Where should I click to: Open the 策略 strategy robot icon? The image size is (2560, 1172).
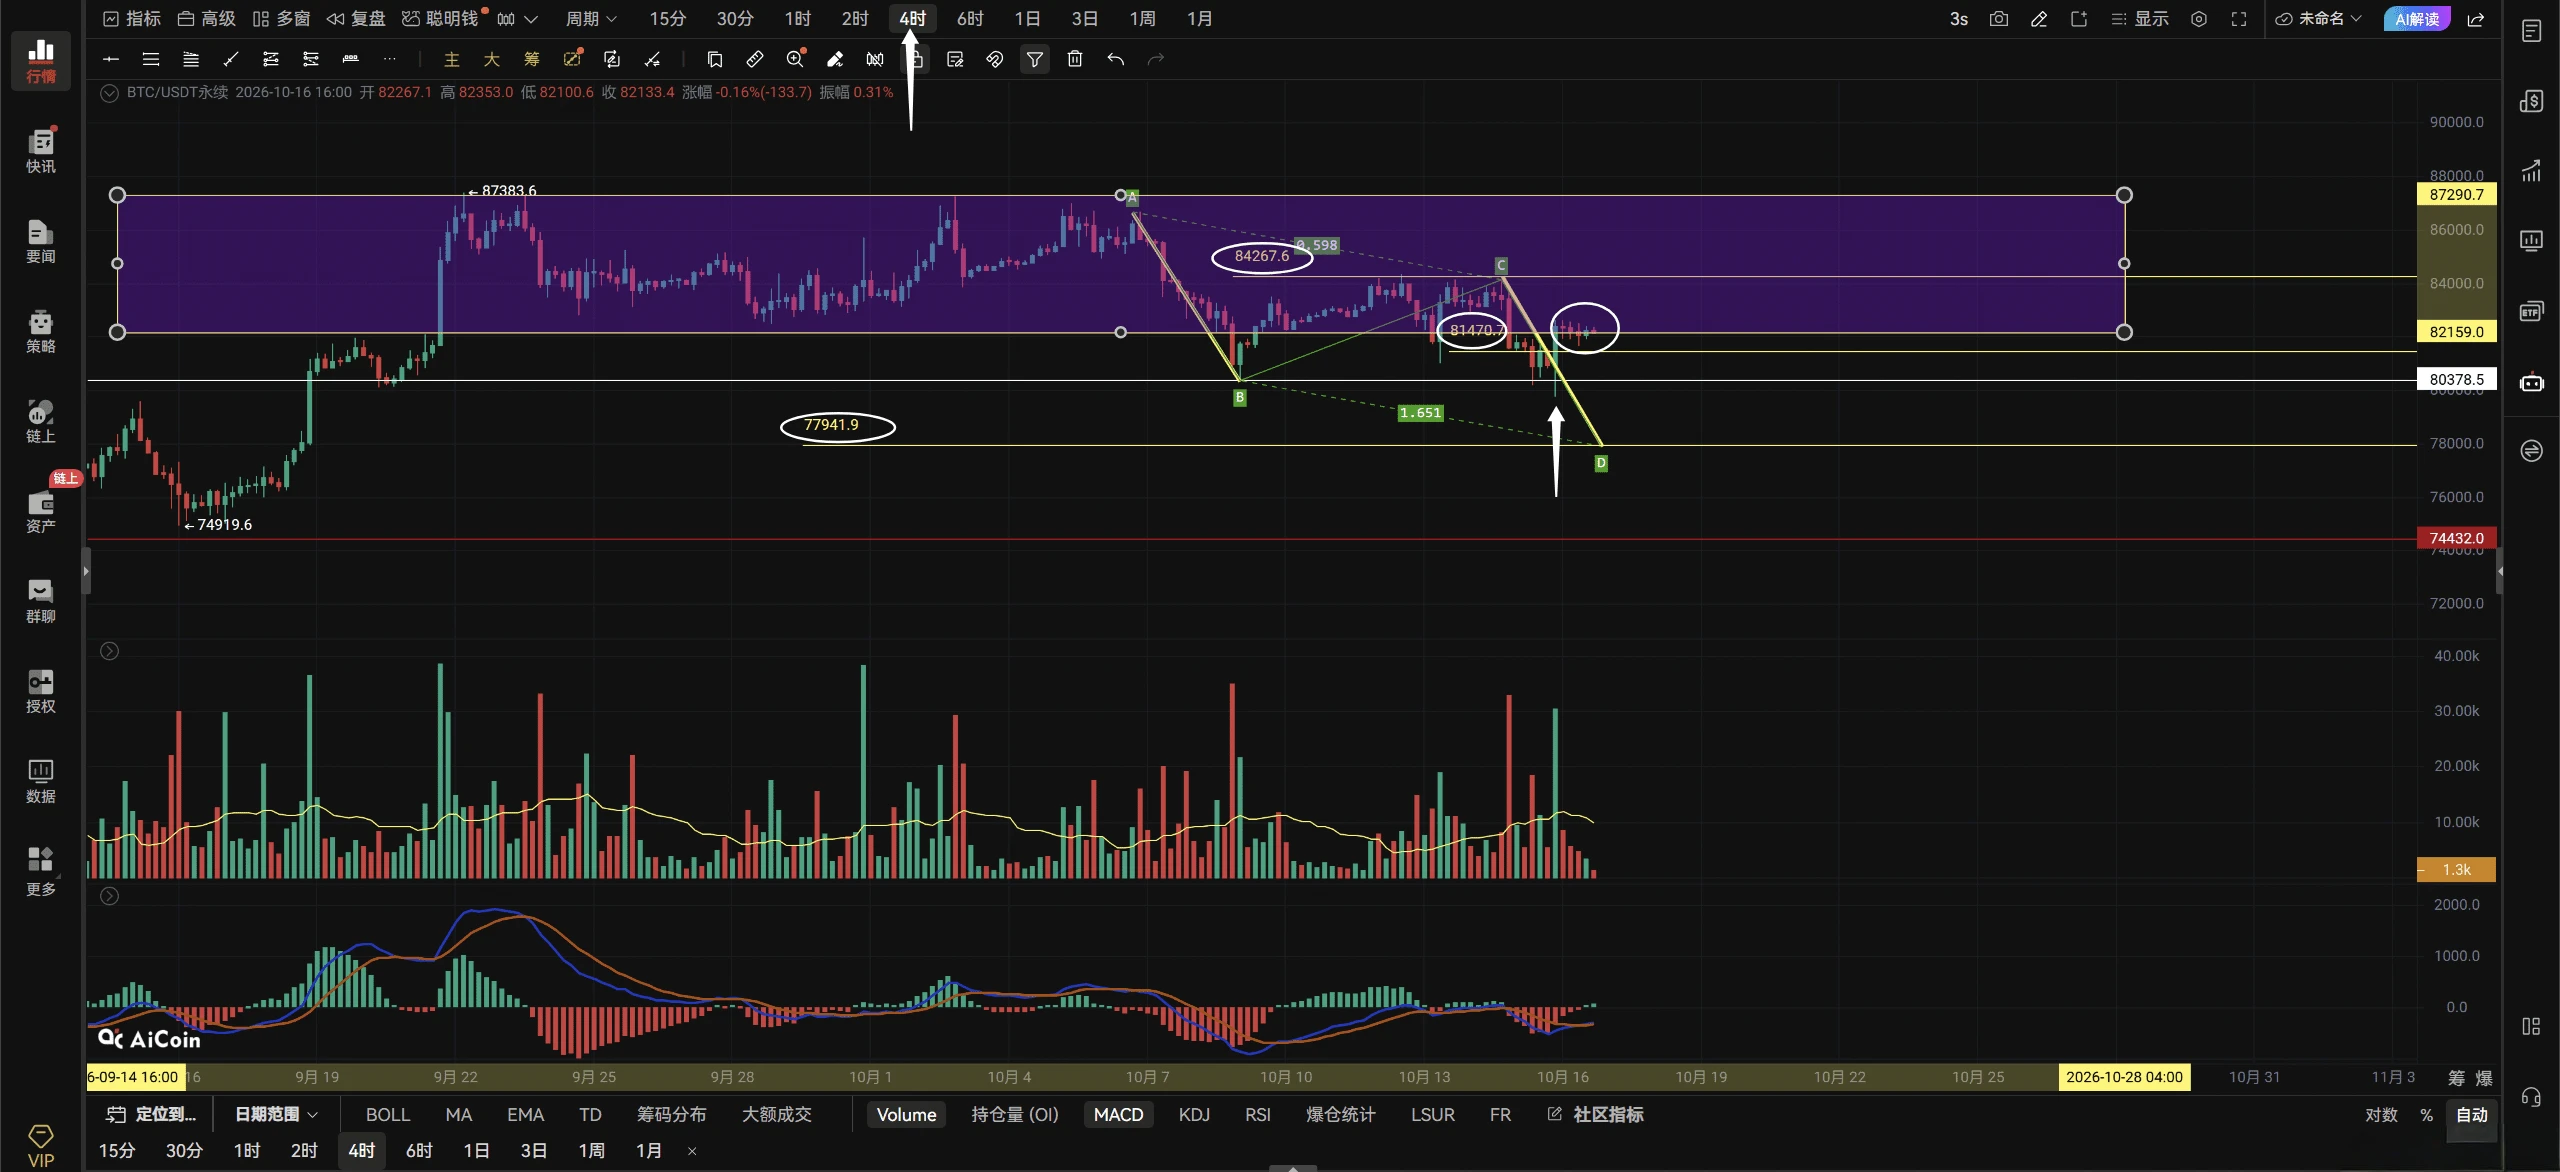[x=40, y=331]
